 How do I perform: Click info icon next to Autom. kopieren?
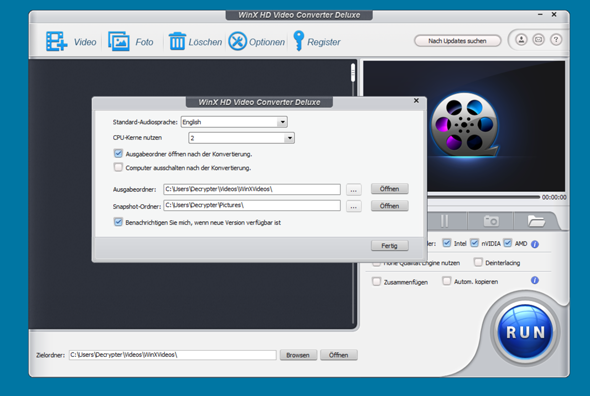click(x=535, y=280)
